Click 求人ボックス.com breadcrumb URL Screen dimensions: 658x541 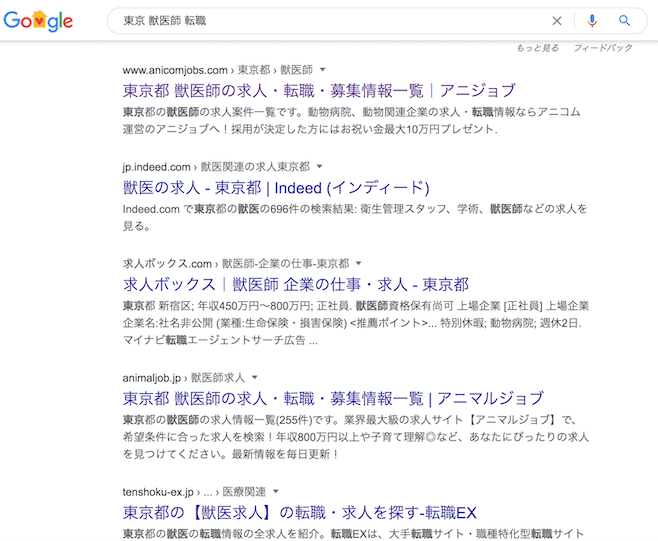point(236,264)
